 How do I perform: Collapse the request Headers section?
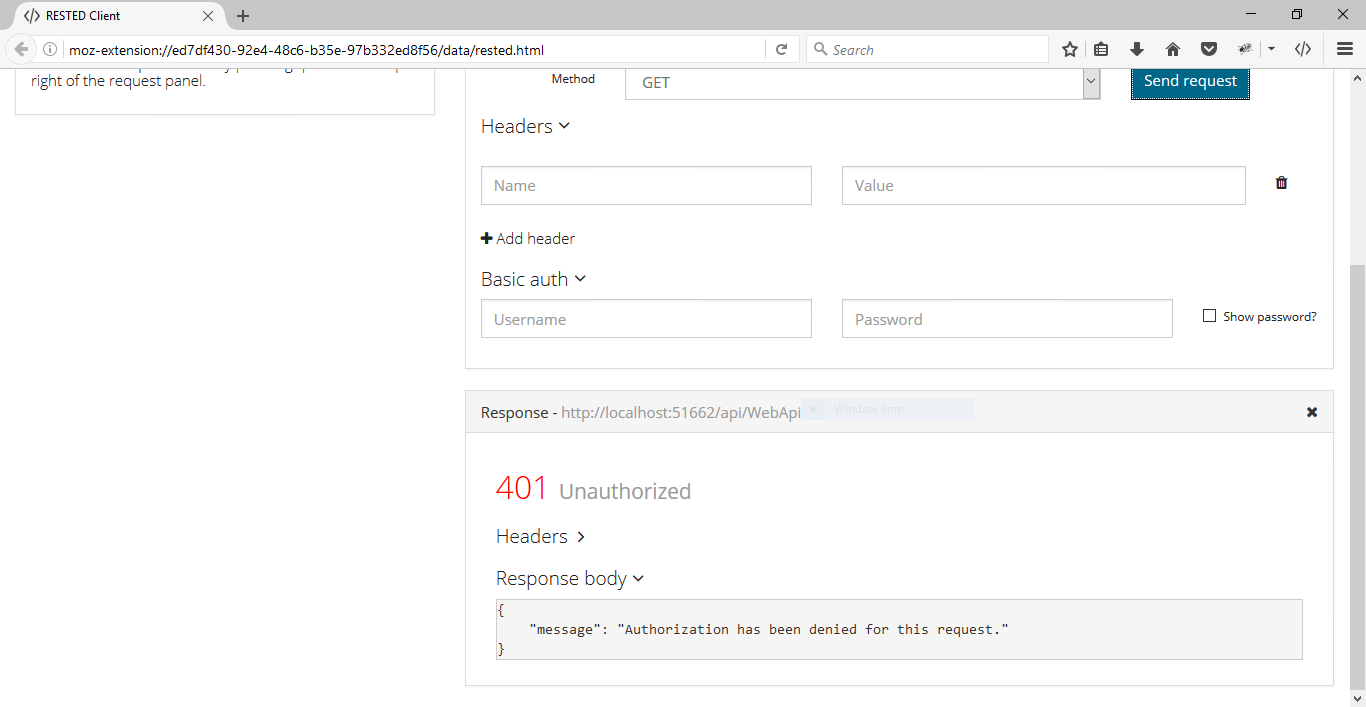pos(525,126)
